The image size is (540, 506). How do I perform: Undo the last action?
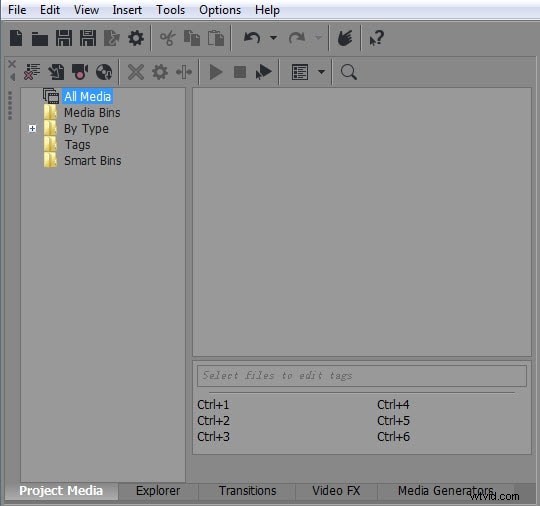coord(252,38)
